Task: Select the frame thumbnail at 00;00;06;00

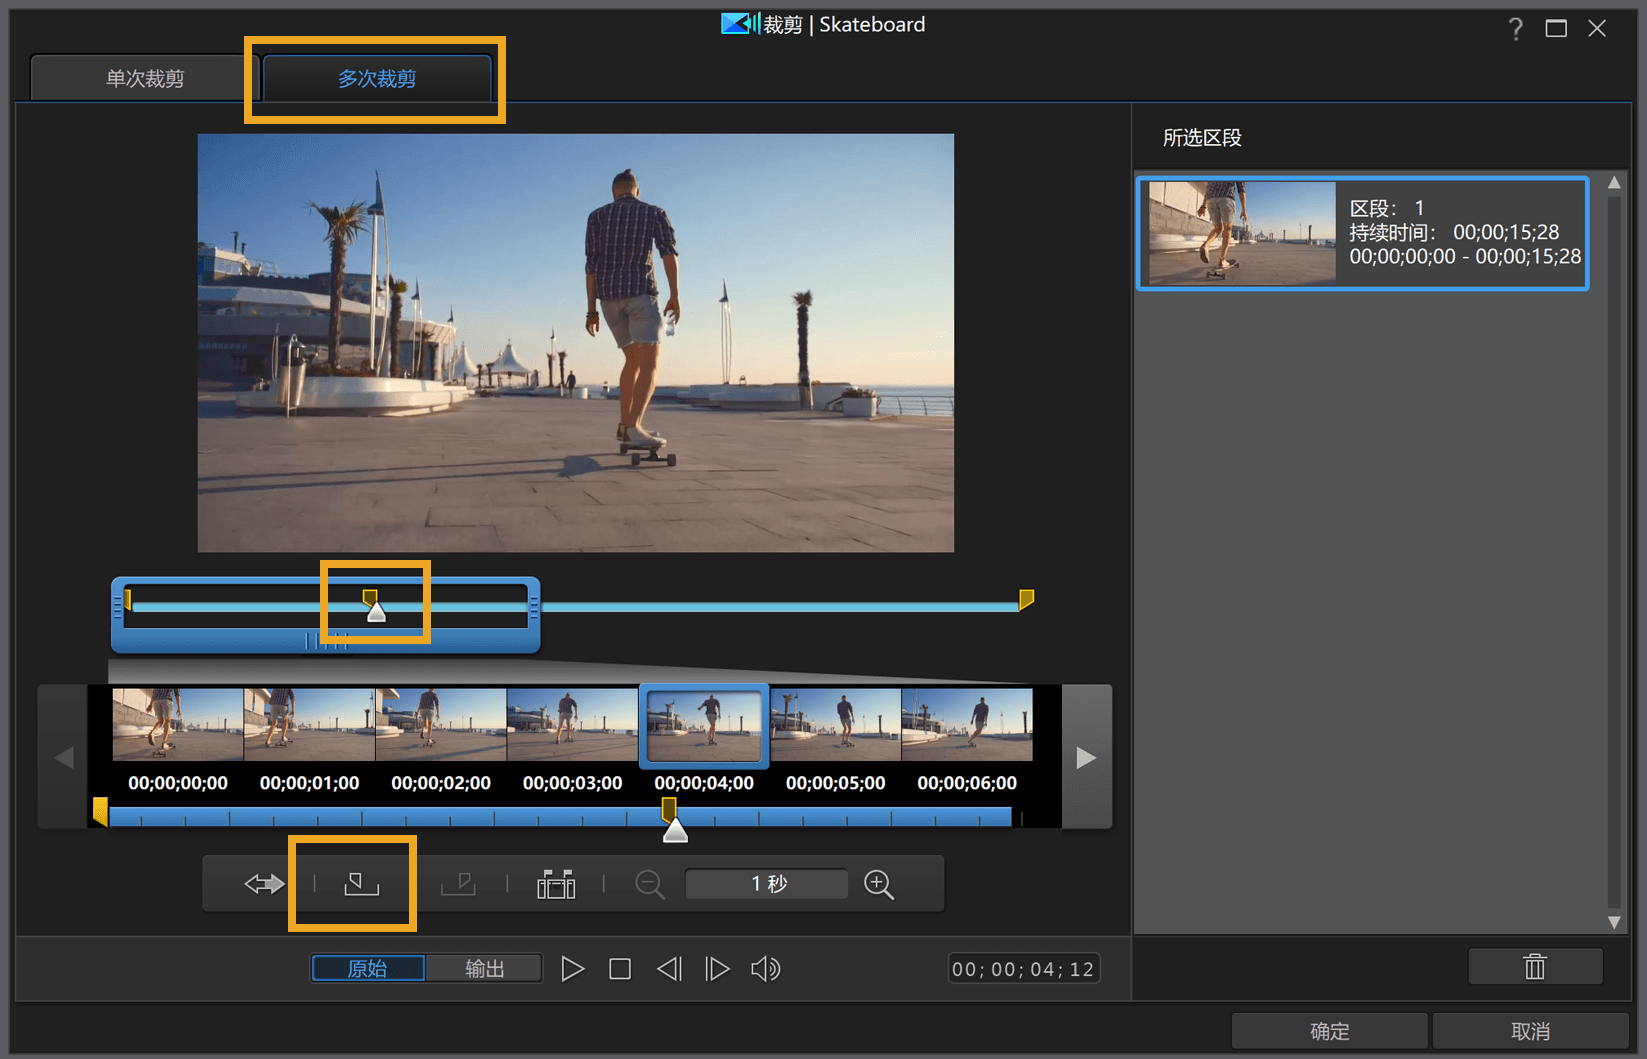Action: [x=967, y=724]
